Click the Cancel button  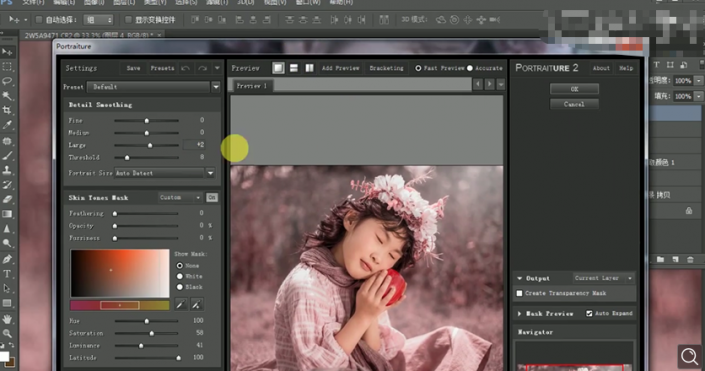574,104
